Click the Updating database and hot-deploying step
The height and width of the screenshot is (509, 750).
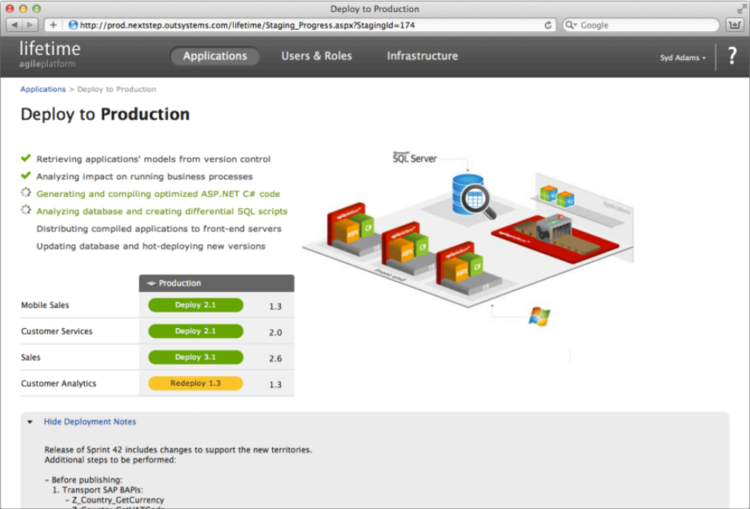(151, 246)
